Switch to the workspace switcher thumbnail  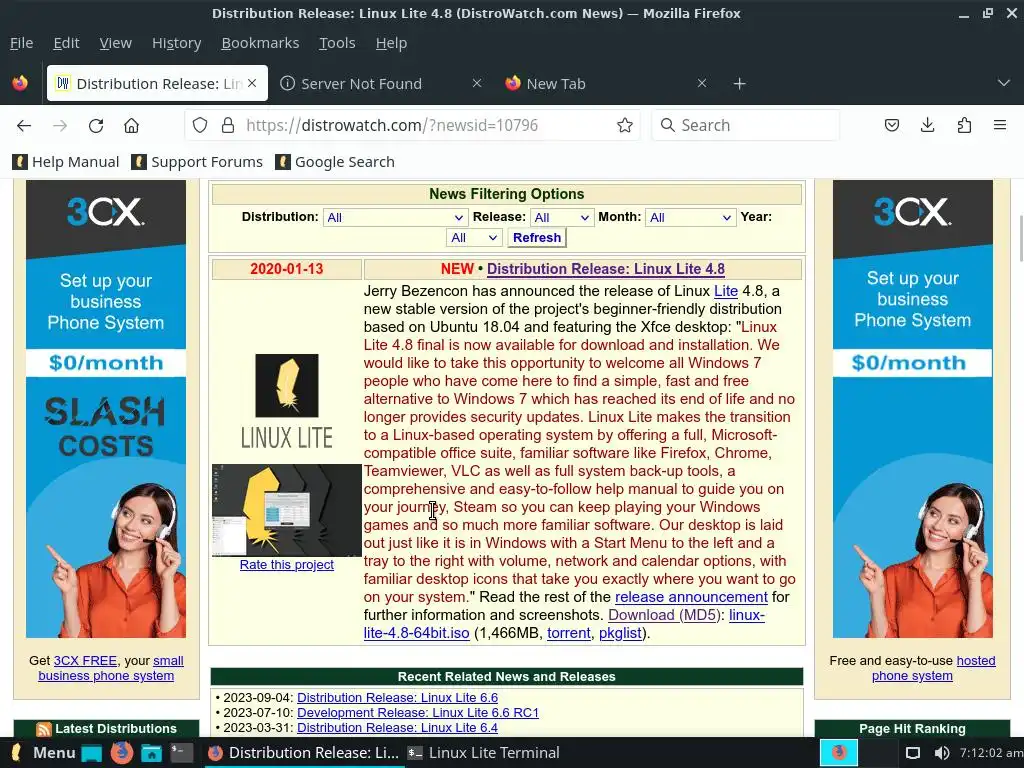coord(839,753)
